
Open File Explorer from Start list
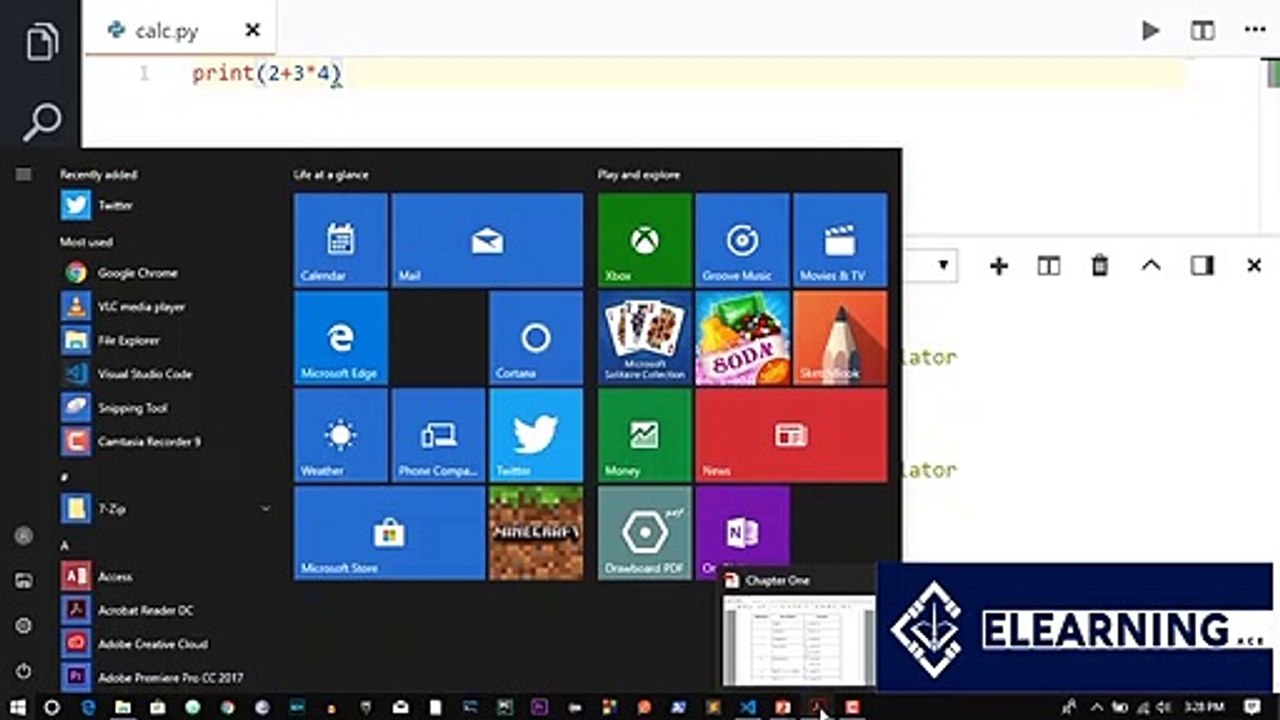[x=160, y=341]
